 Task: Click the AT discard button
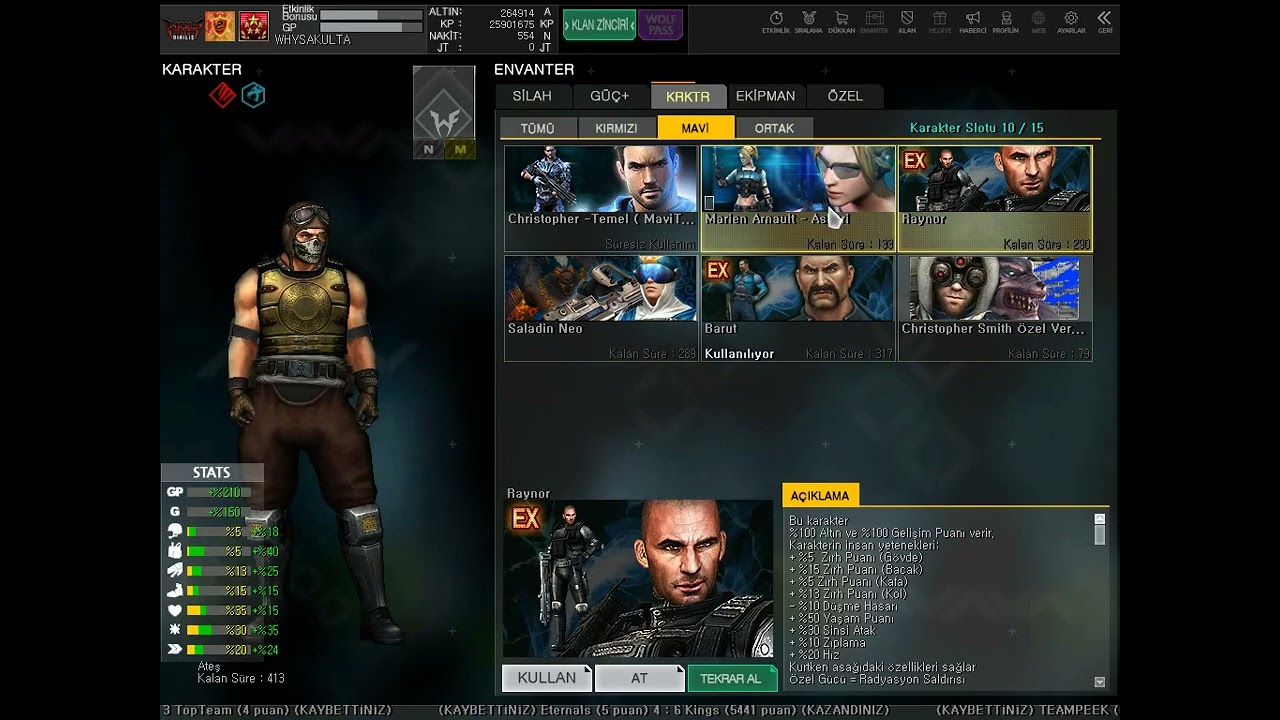[x=639, y=678]
